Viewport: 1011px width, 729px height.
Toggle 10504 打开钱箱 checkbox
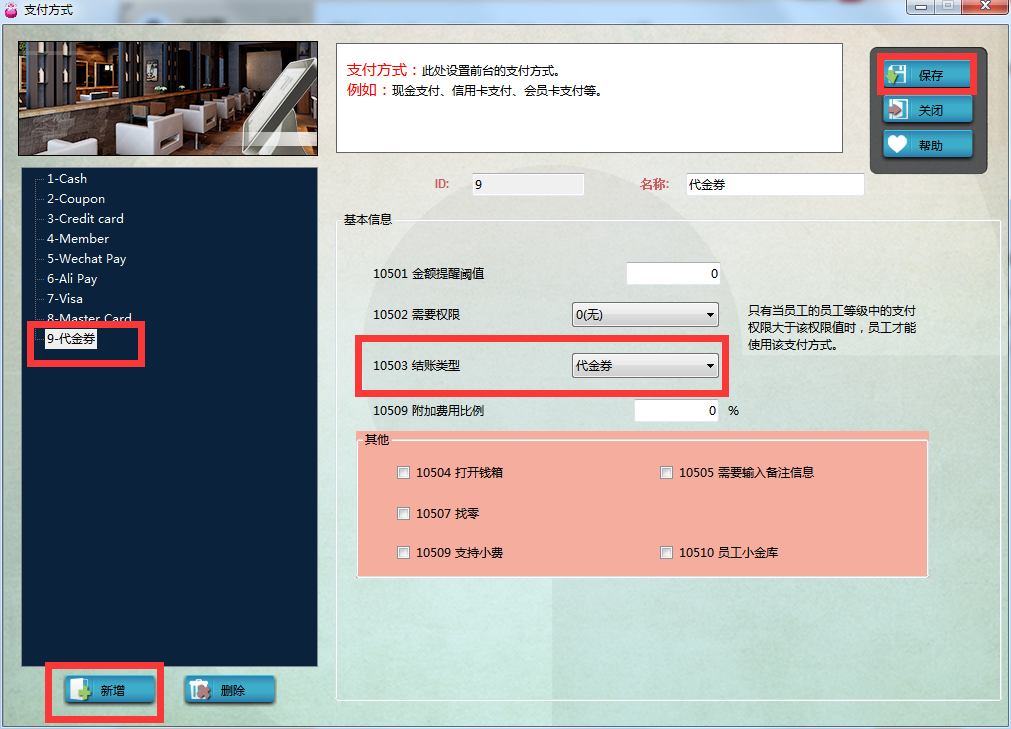[403, 472]
